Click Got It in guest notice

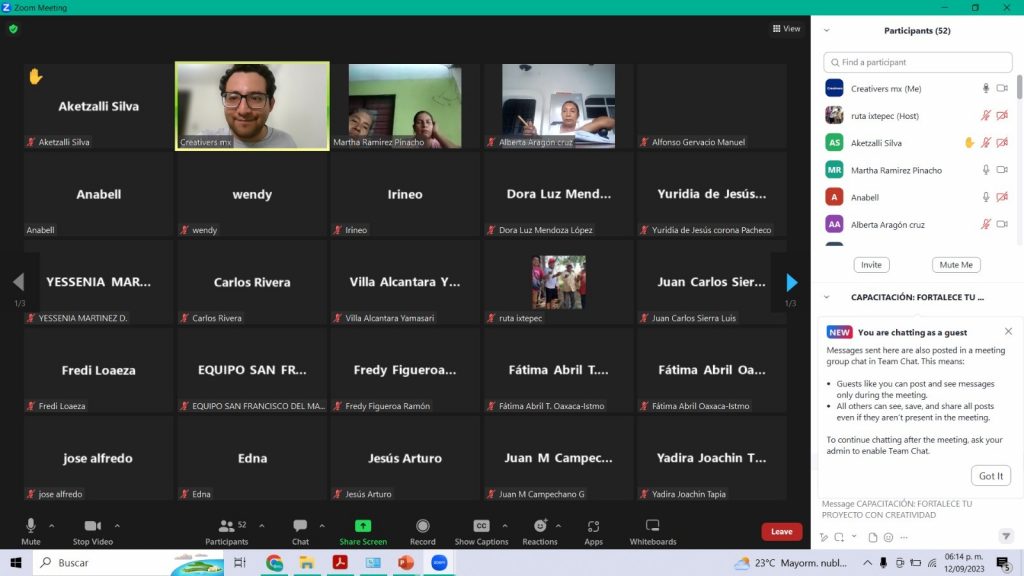click(x=990, y=476)
